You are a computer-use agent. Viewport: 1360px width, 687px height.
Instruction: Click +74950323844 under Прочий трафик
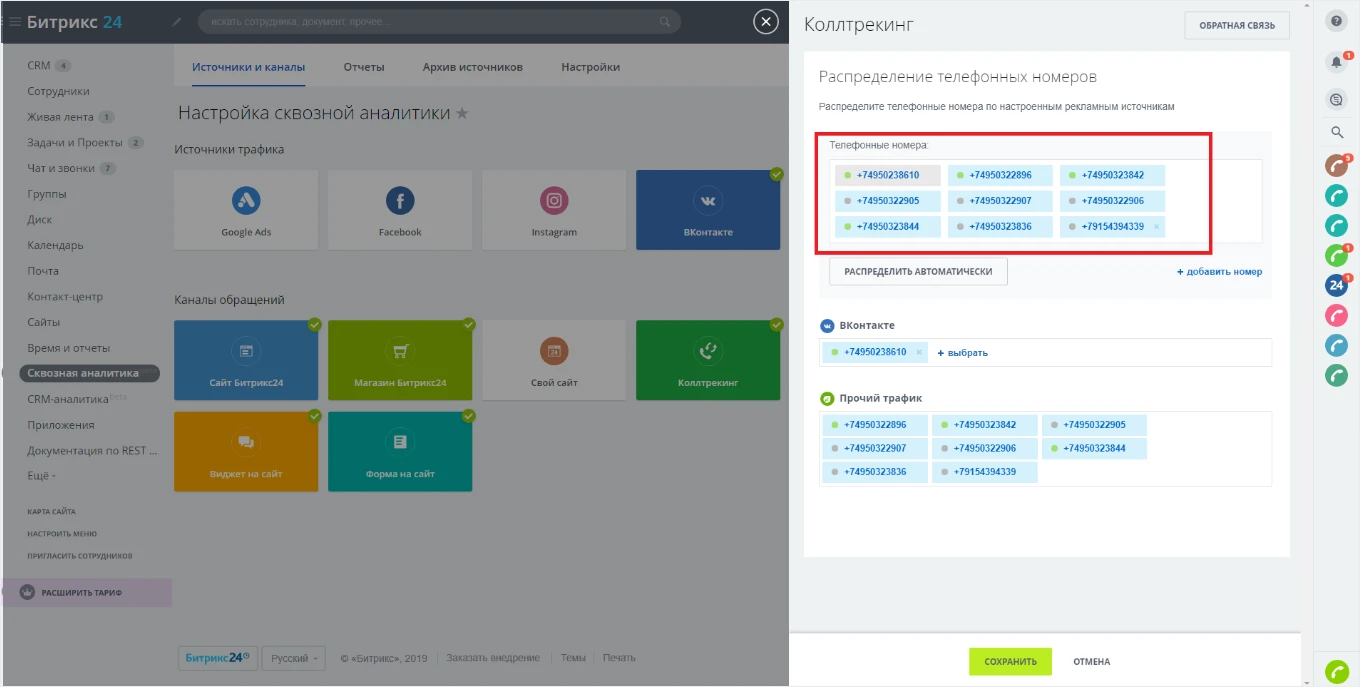1094,448
